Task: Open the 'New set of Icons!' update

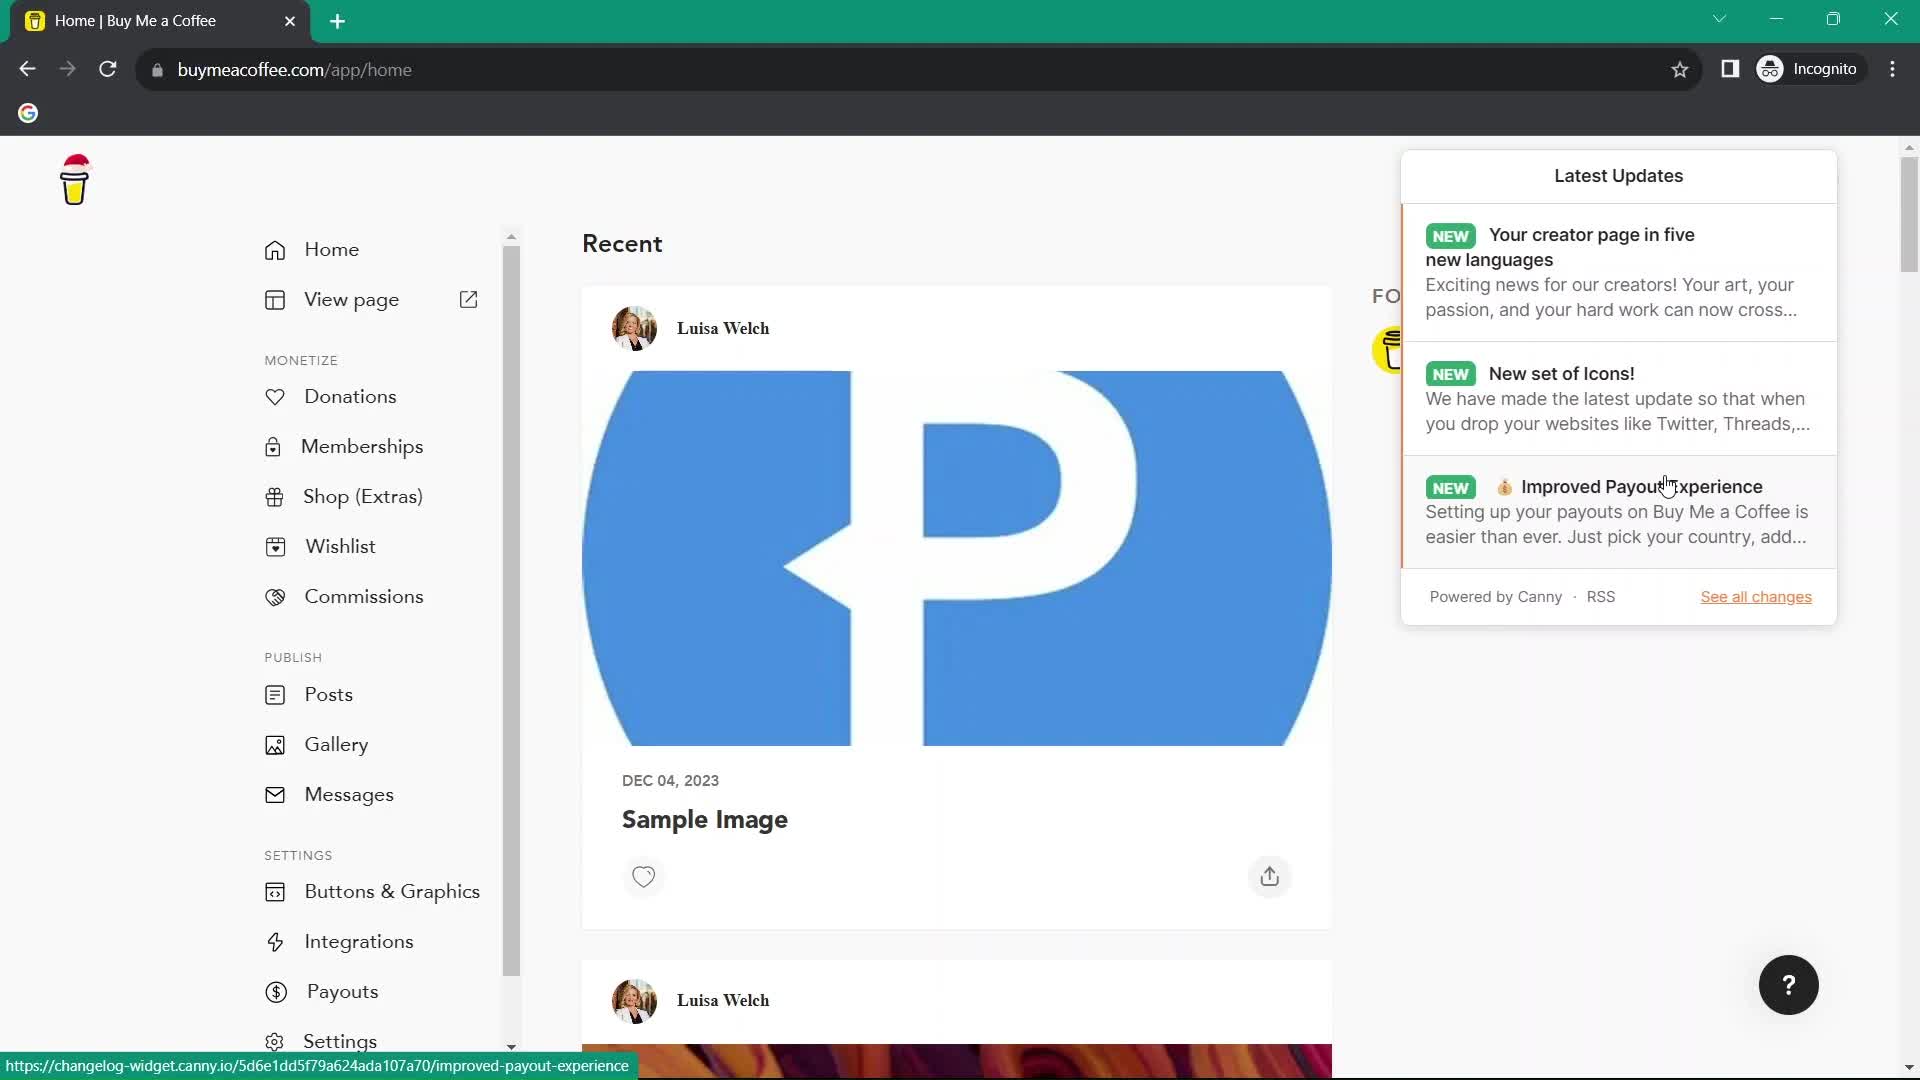Action: 1619,399
